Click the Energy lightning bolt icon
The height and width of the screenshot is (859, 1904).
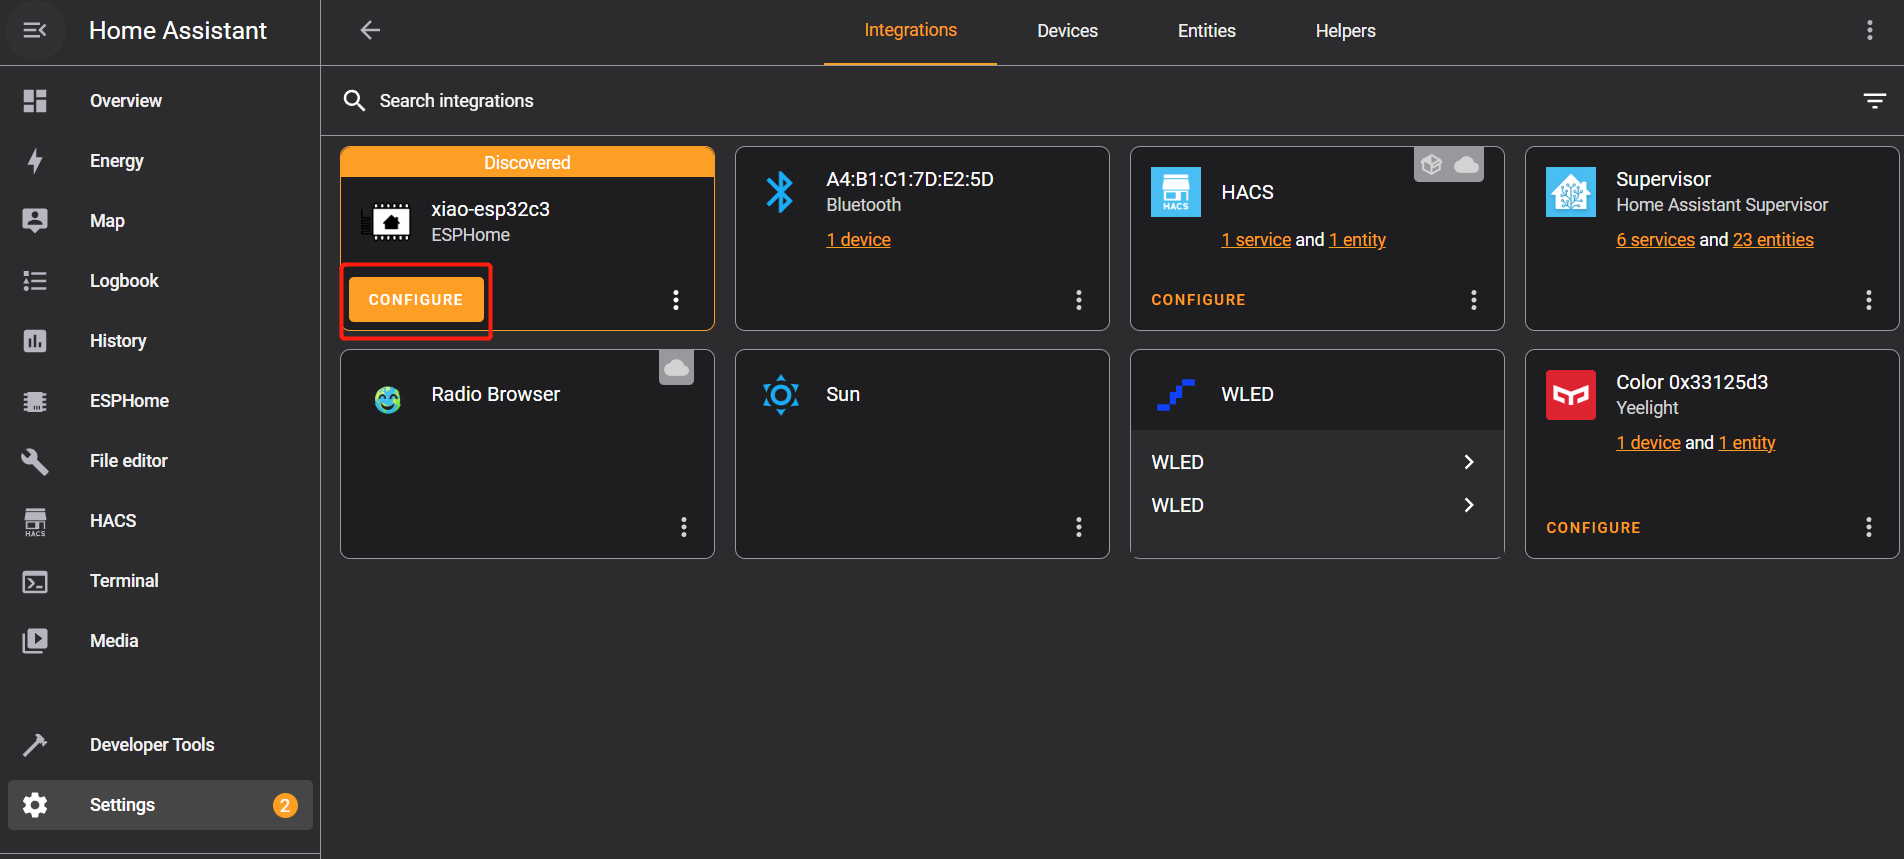coord(35,161)
